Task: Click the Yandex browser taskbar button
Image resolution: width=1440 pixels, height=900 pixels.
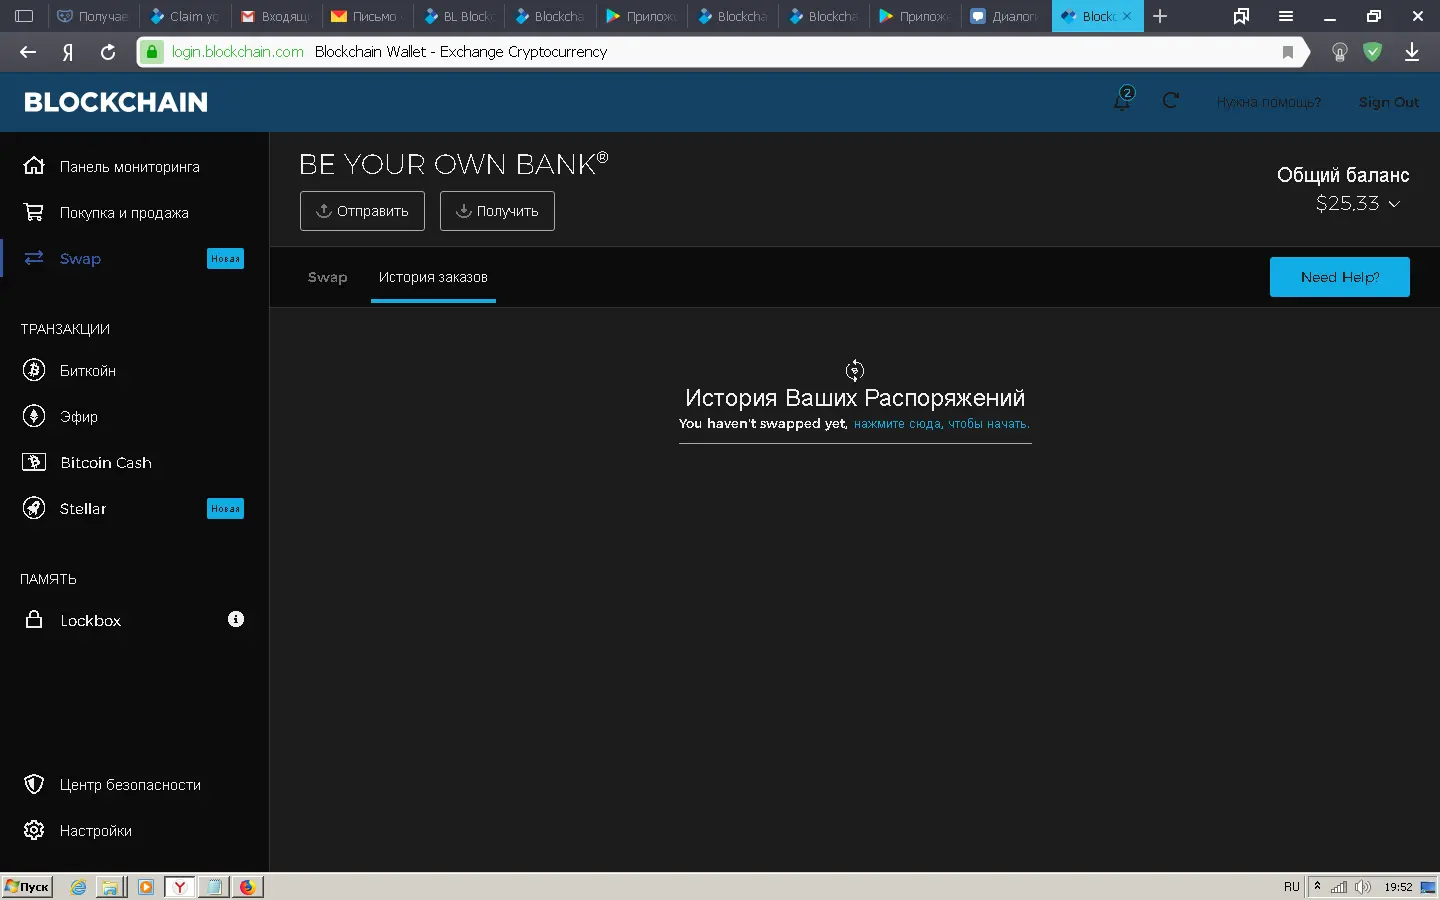Action: [x=179, y=886]
